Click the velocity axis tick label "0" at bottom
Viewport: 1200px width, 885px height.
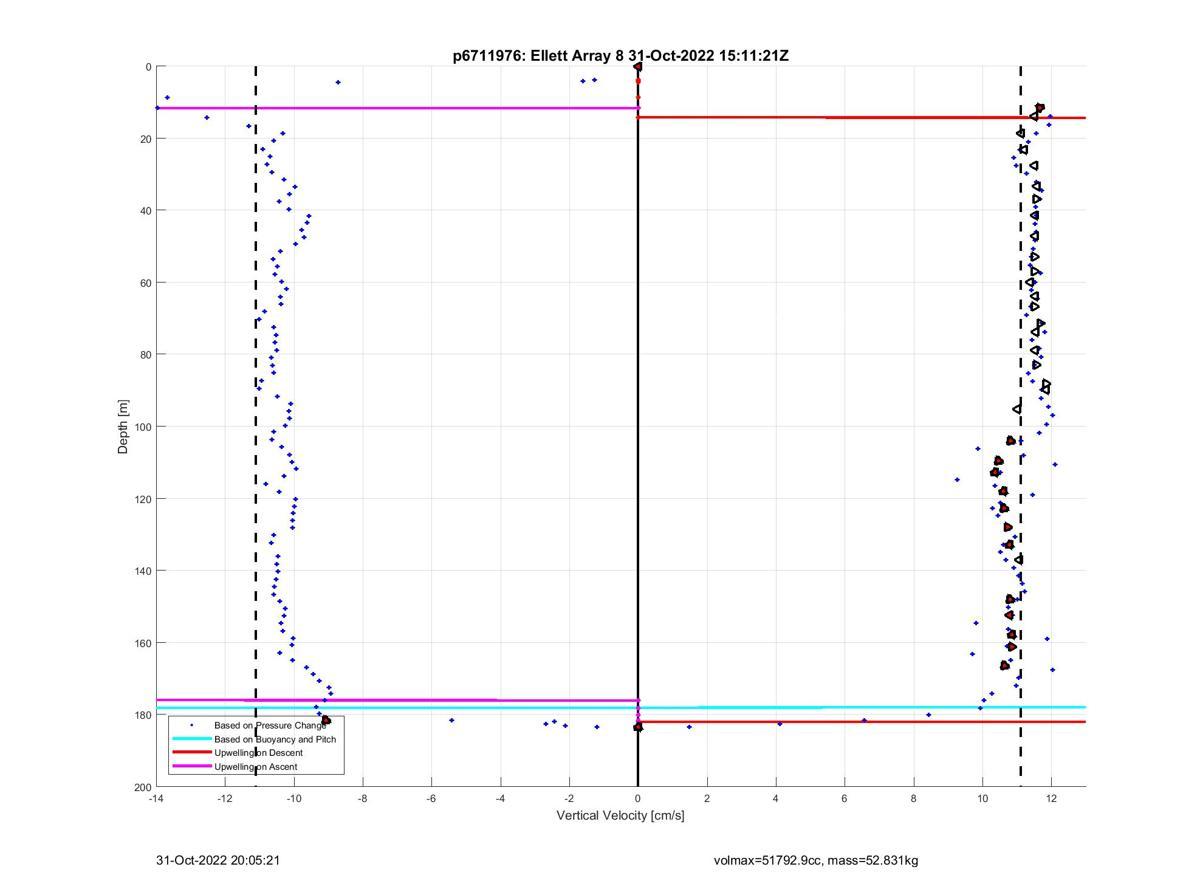click(638, 799)
